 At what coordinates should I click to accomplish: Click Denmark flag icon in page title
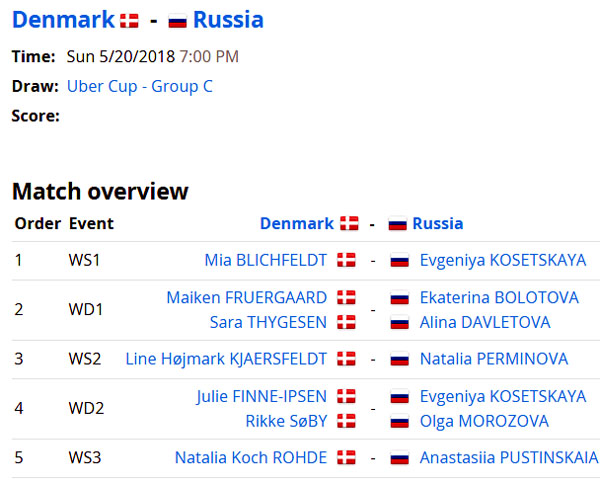point(129,21)
